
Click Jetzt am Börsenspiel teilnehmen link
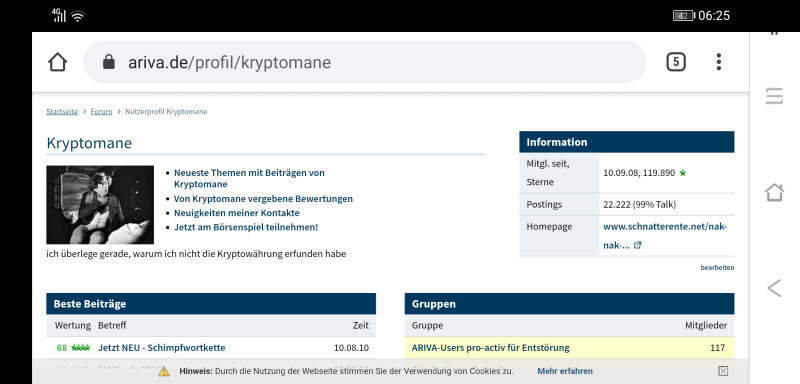tap(246, 227)
